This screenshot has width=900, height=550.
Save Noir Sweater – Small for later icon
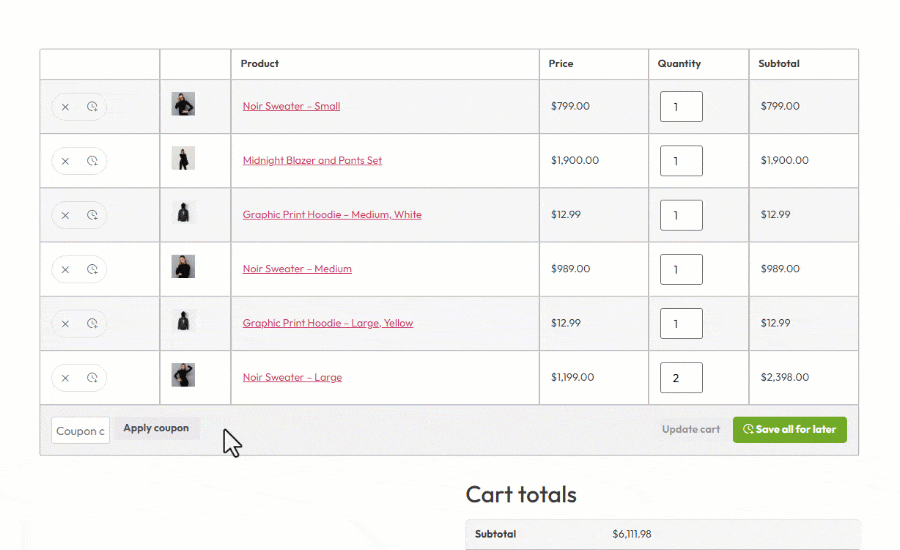(x=92, y=106)
